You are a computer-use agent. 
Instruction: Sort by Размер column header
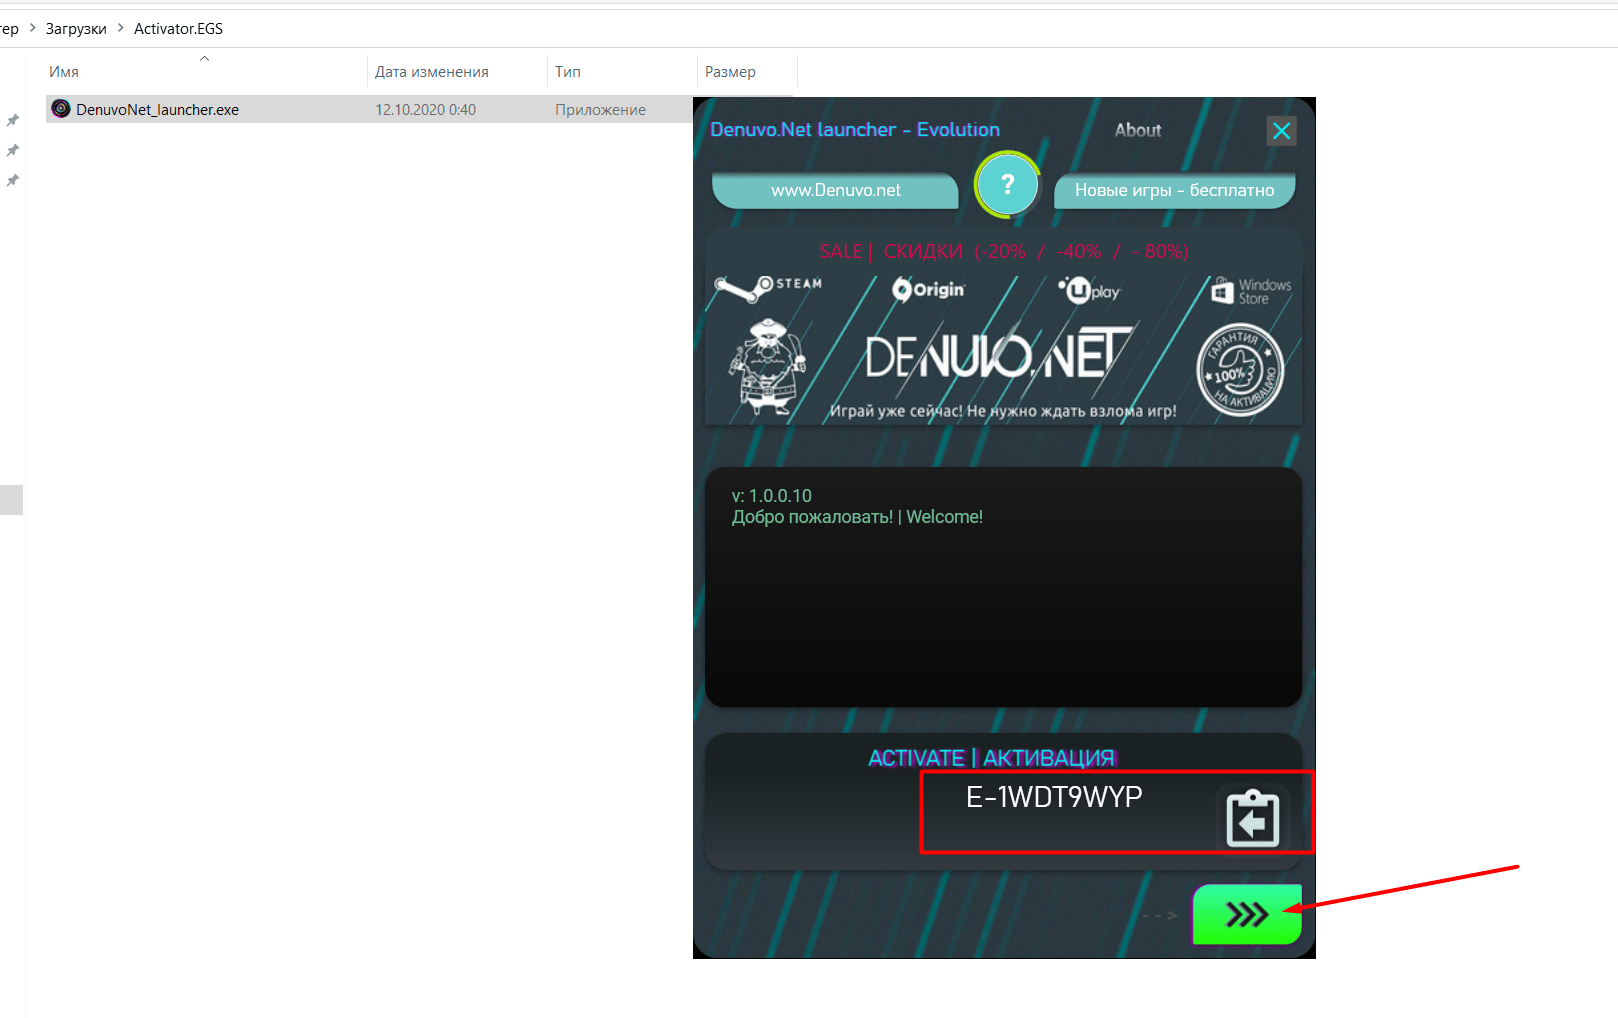(746, 71)
